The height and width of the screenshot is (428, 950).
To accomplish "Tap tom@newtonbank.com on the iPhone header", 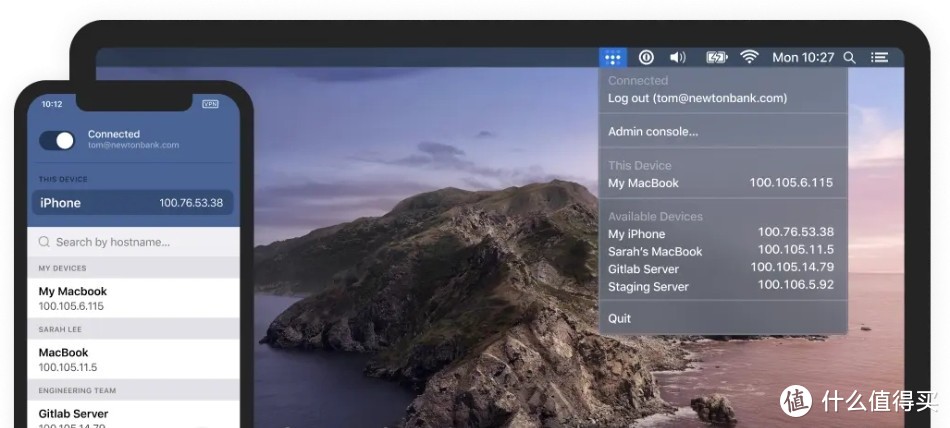I will [133, 145].
